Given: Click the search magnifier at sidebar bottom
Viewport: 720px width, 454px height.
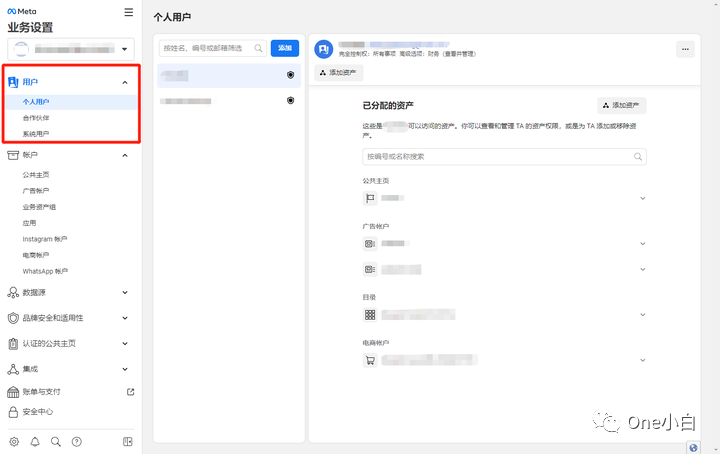Looking at the screenshot, I should 56,442.
